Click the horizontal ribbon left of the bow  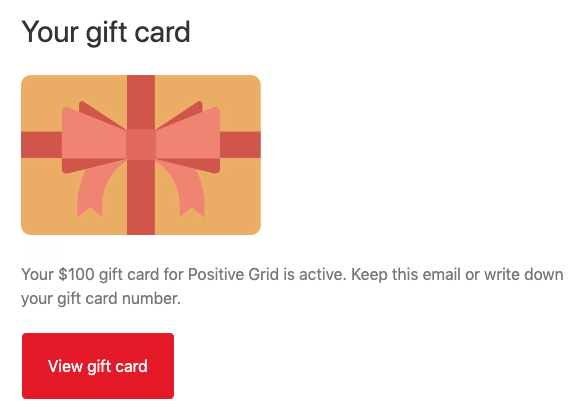click(41, 145)
